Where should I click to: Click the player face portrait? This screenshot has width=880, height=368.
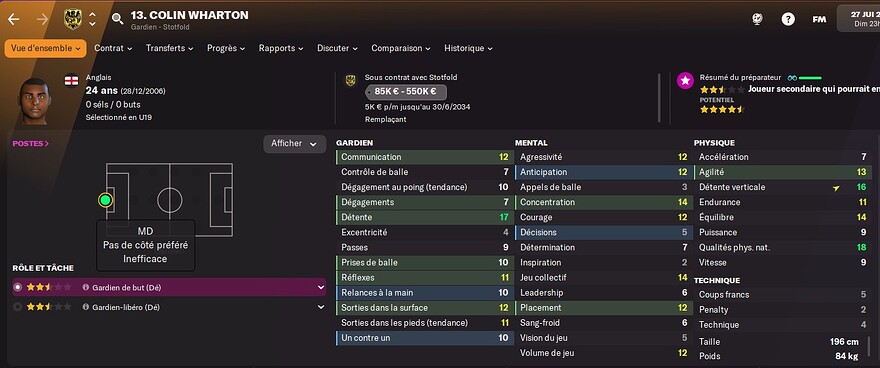(35, 101)
